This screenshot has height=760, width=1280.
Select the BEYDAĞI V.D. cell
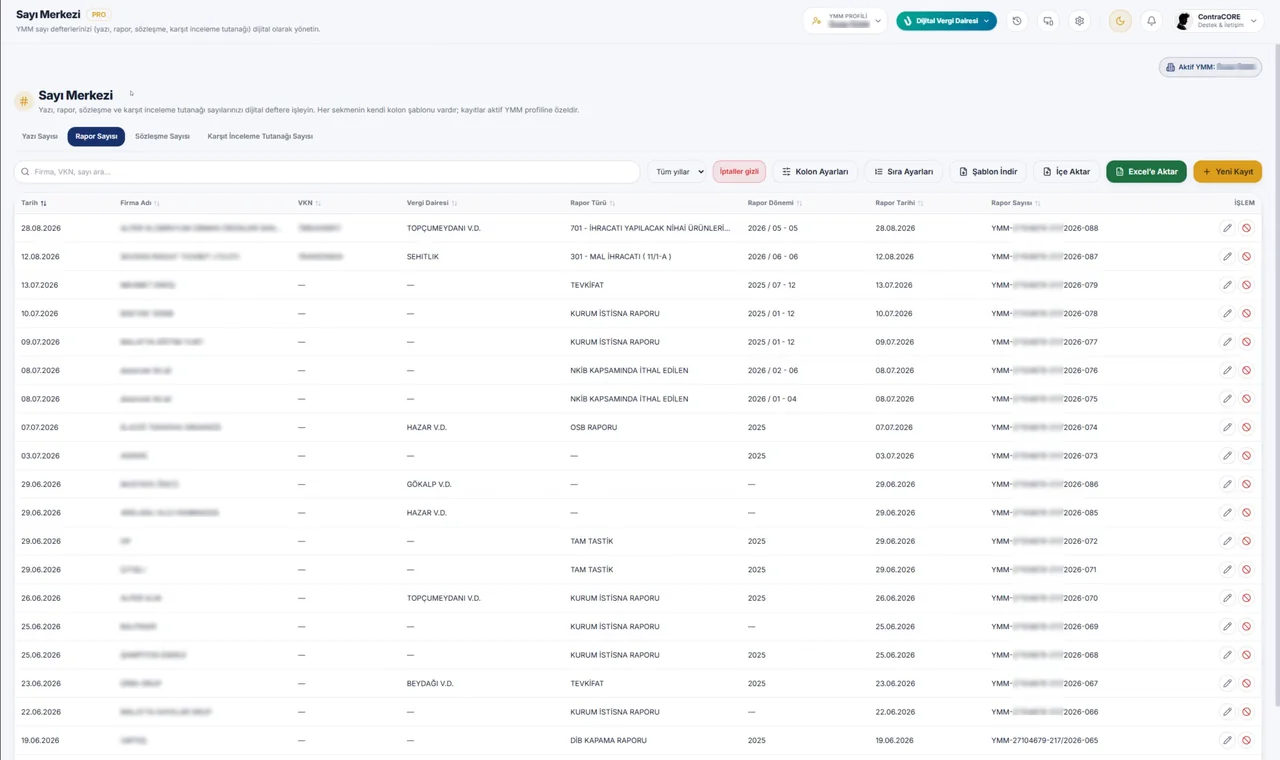[x=431, y=684]
